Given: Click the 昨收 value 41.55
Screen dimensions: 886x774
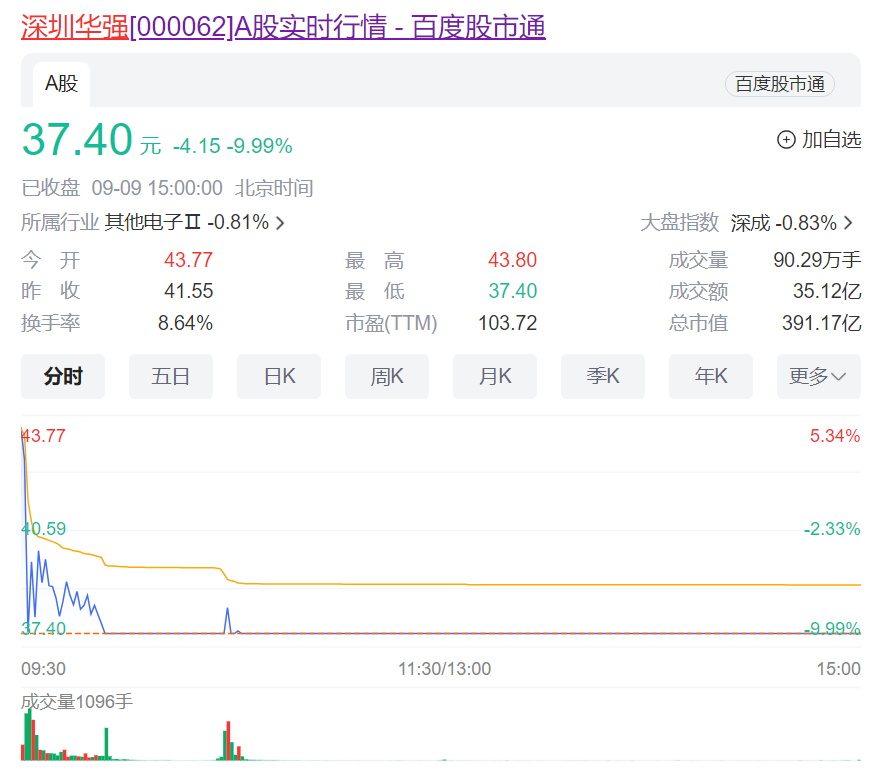Looking at the screenshot, I should pyautogui.click(x=188, y=291).
